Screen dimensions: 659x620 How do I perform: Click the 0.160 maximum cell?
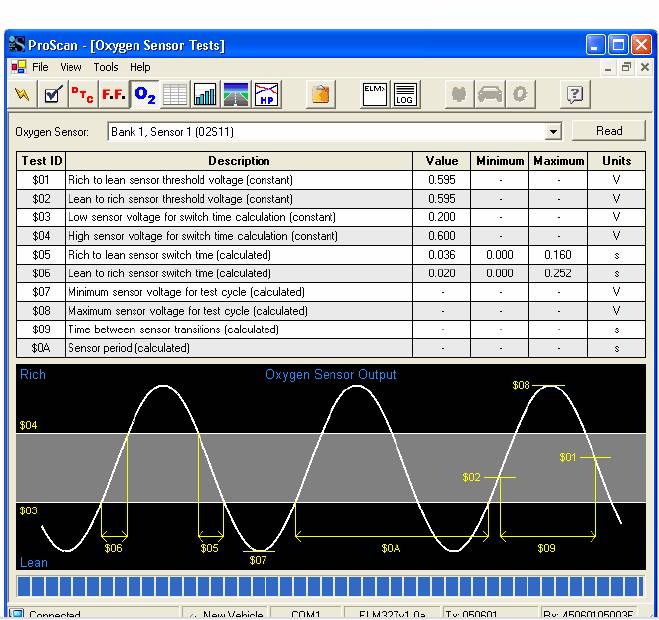[x=558, y=255]
